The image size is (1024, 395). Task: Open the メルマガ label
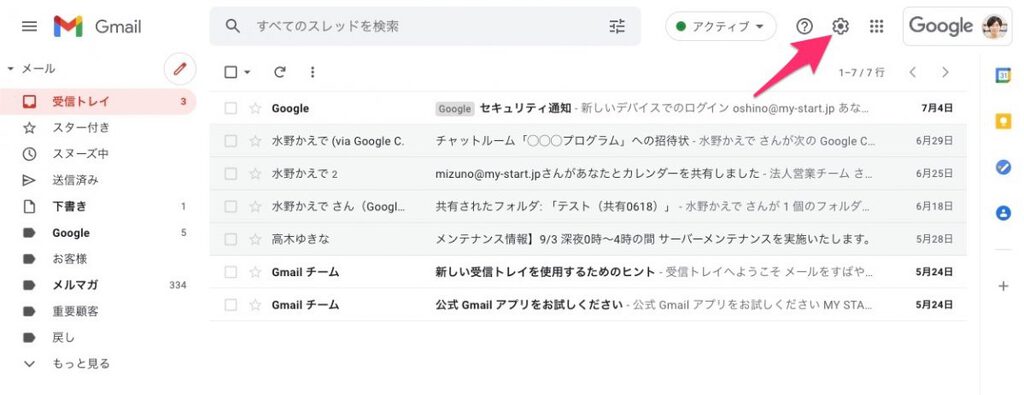tap(98, 285)
